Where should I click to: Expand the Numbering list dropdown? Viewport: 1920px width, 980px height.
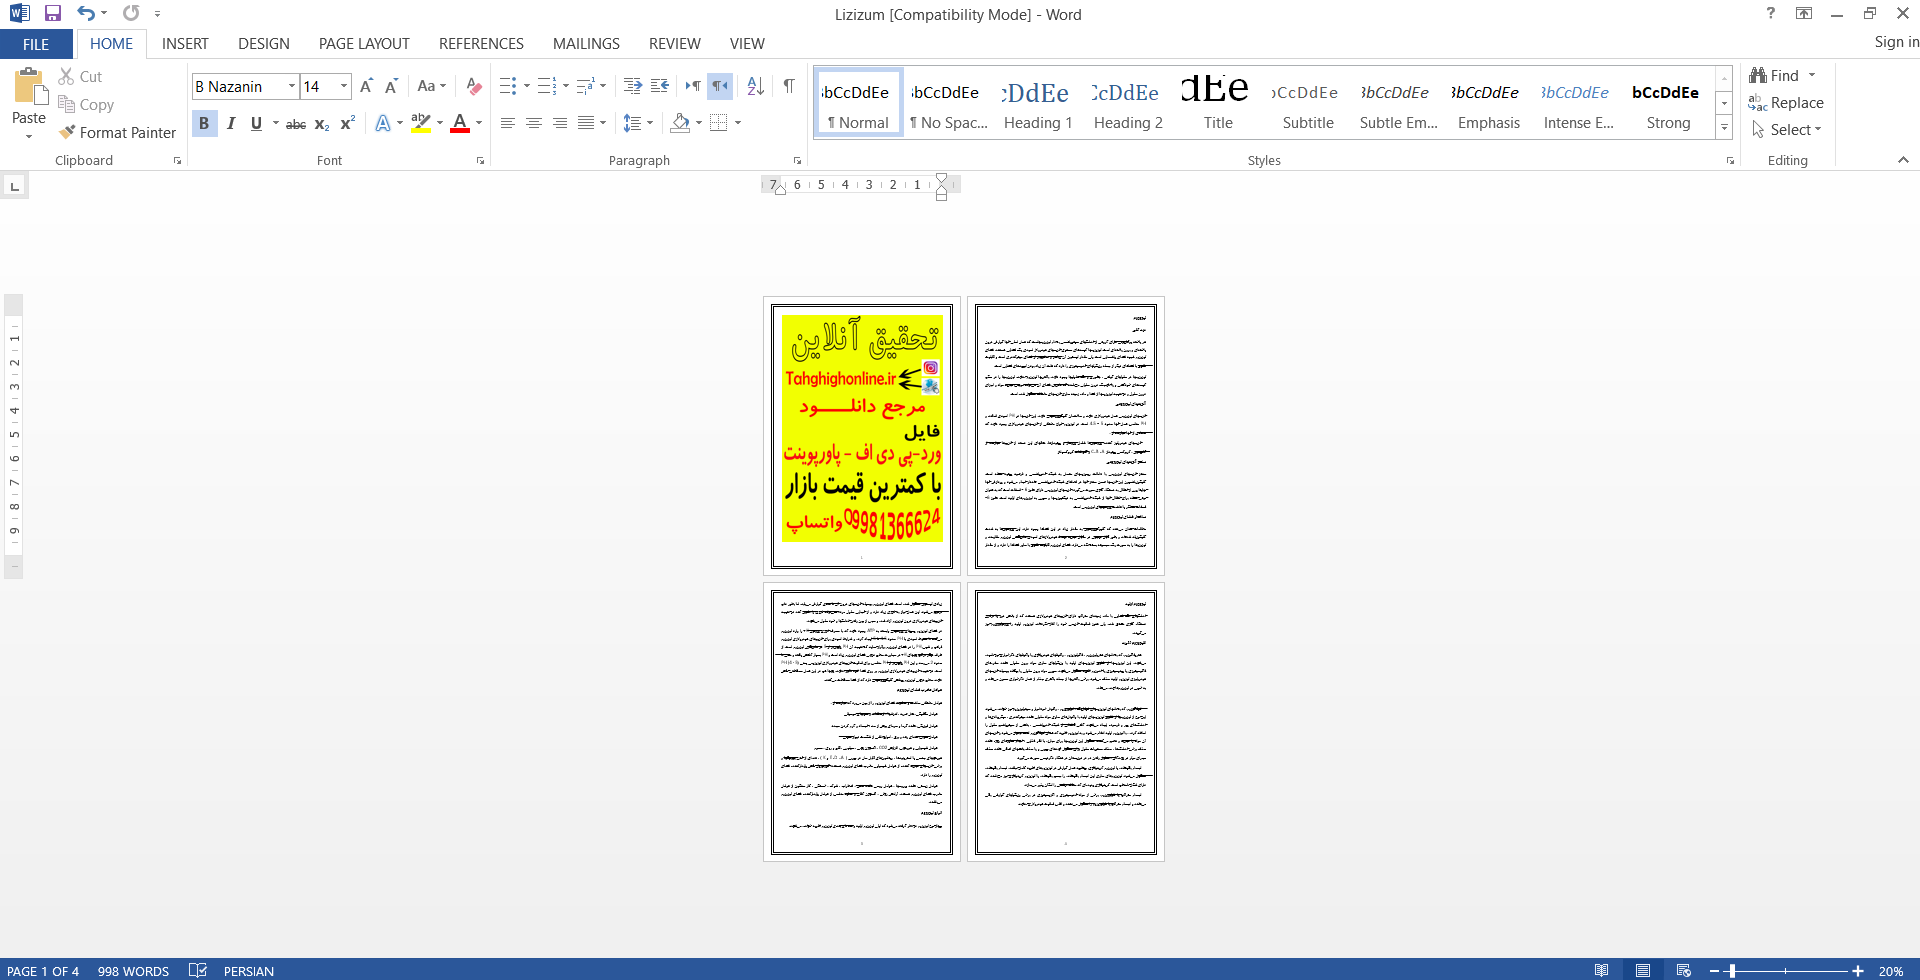(566, 86)
